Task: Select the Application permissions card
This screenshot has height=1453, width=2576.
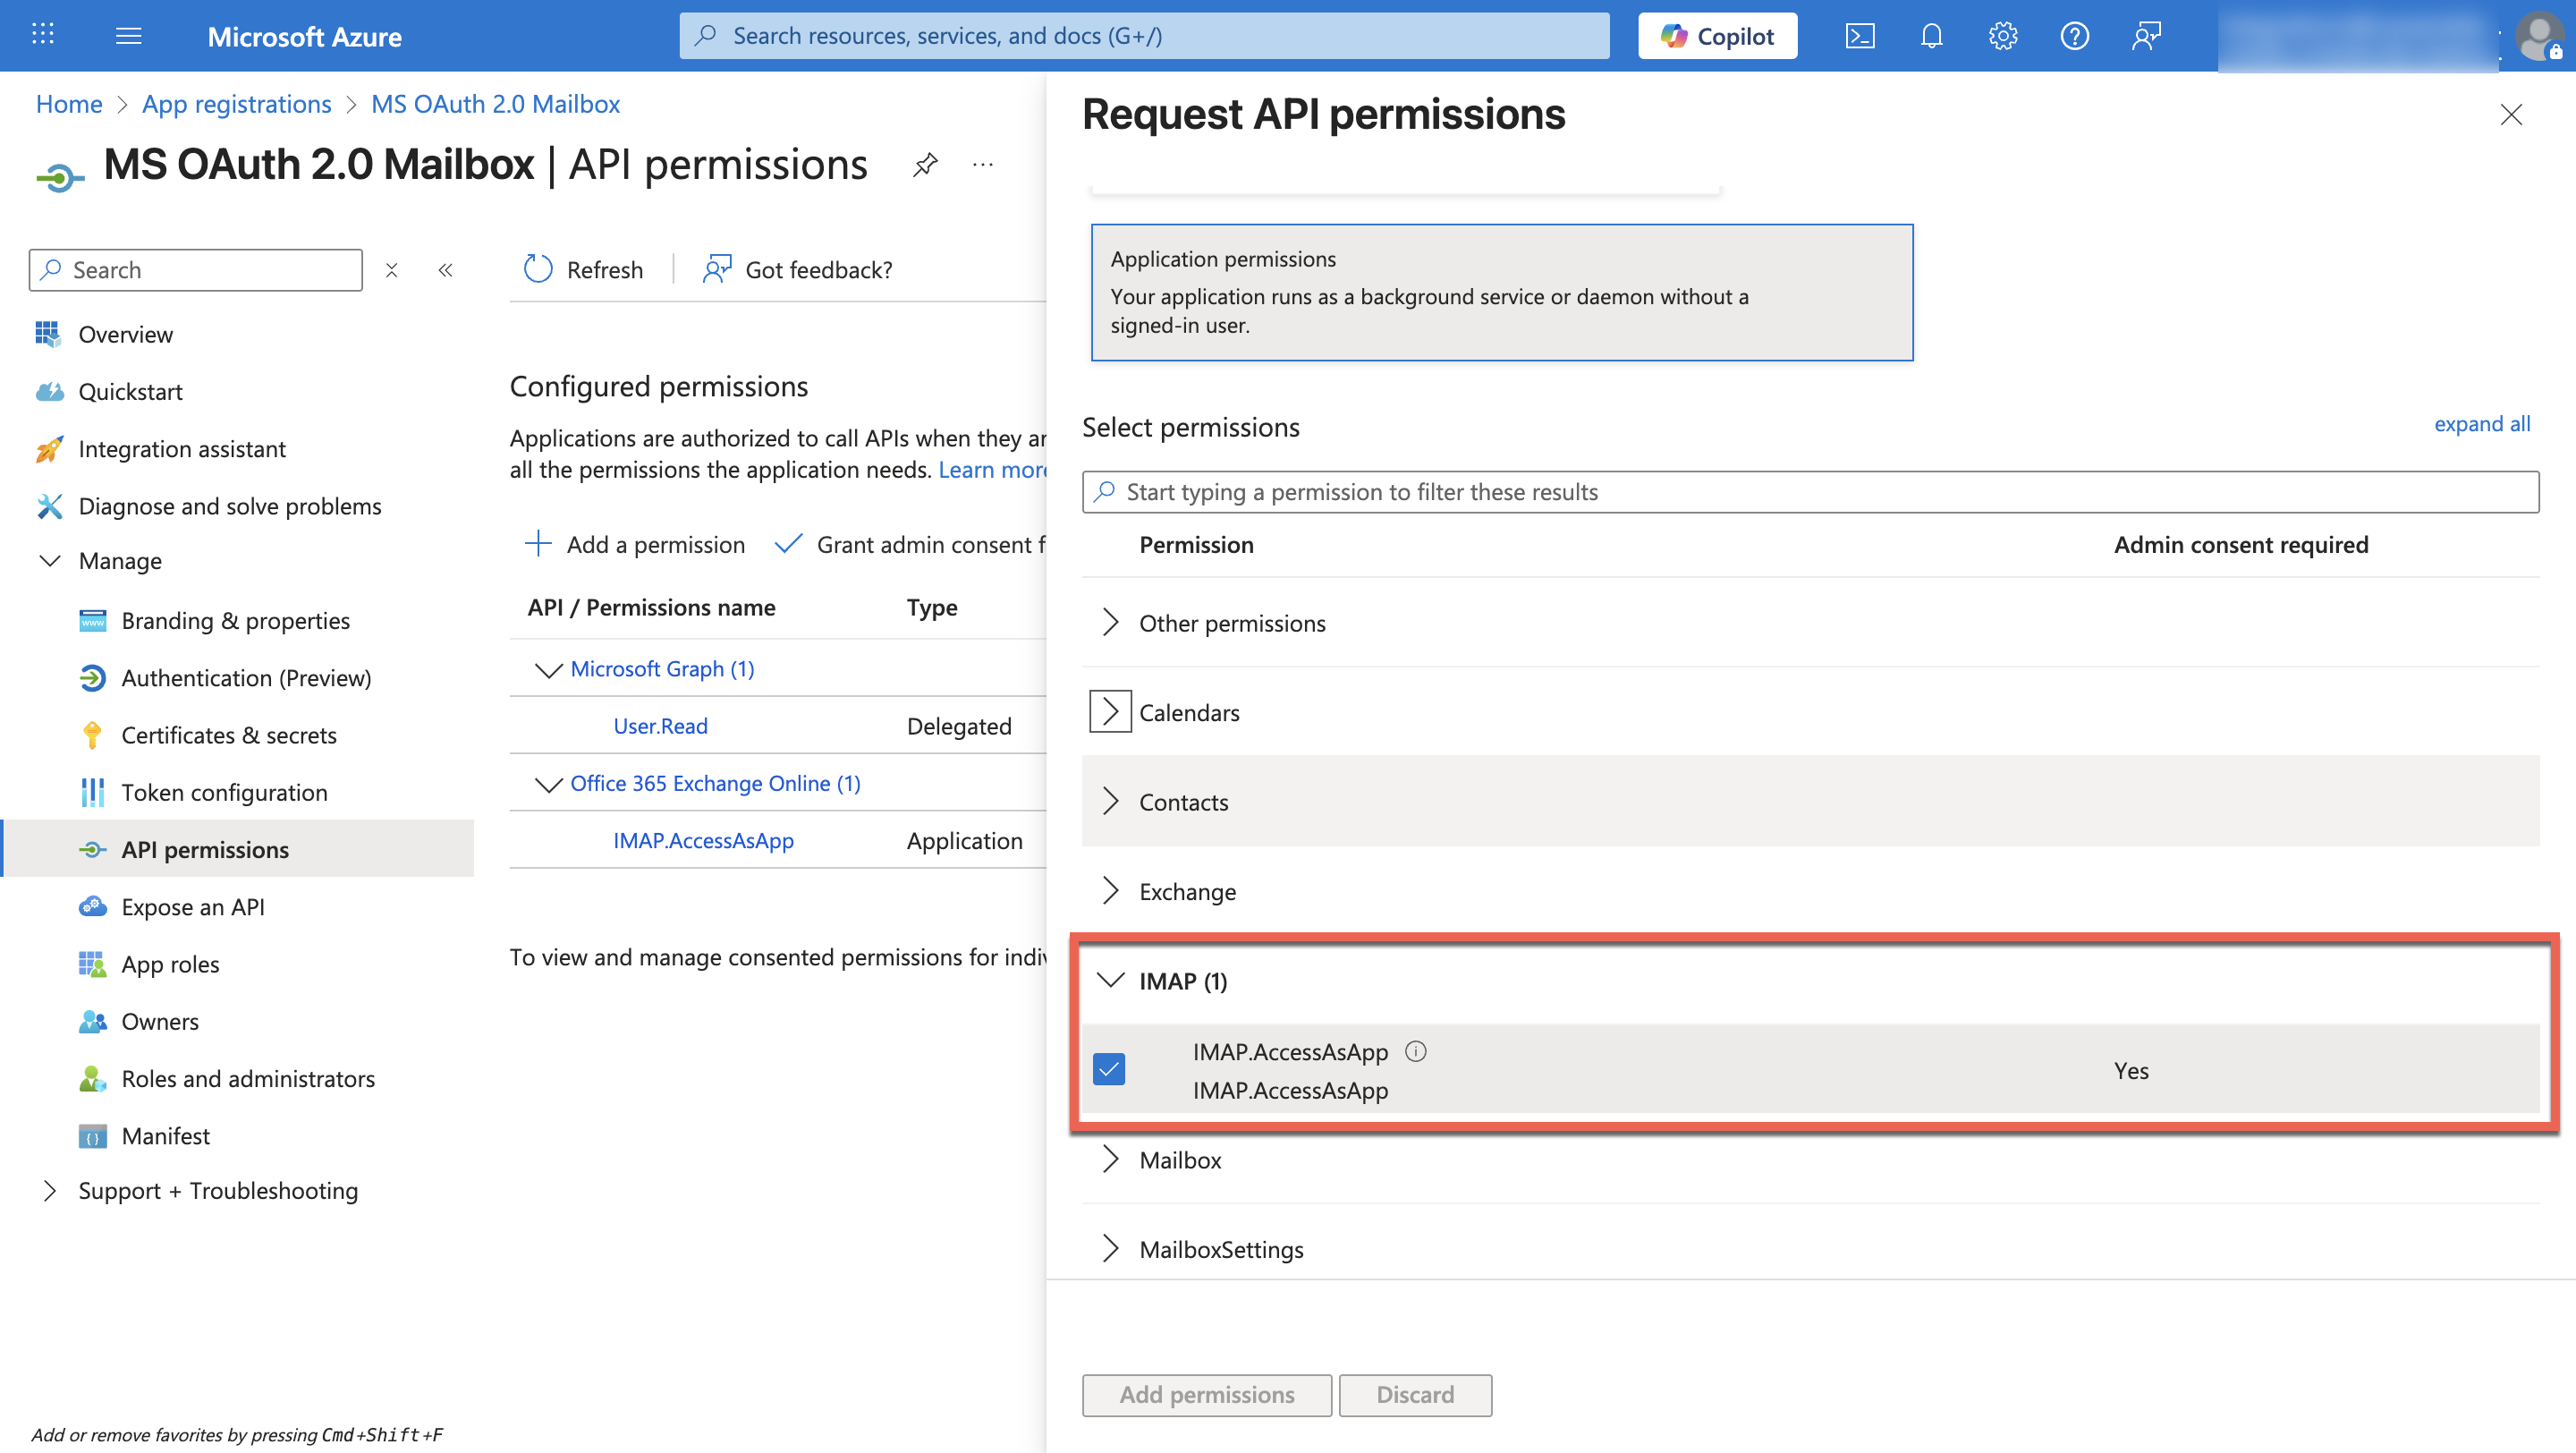Action: [x=1501, y=292]
